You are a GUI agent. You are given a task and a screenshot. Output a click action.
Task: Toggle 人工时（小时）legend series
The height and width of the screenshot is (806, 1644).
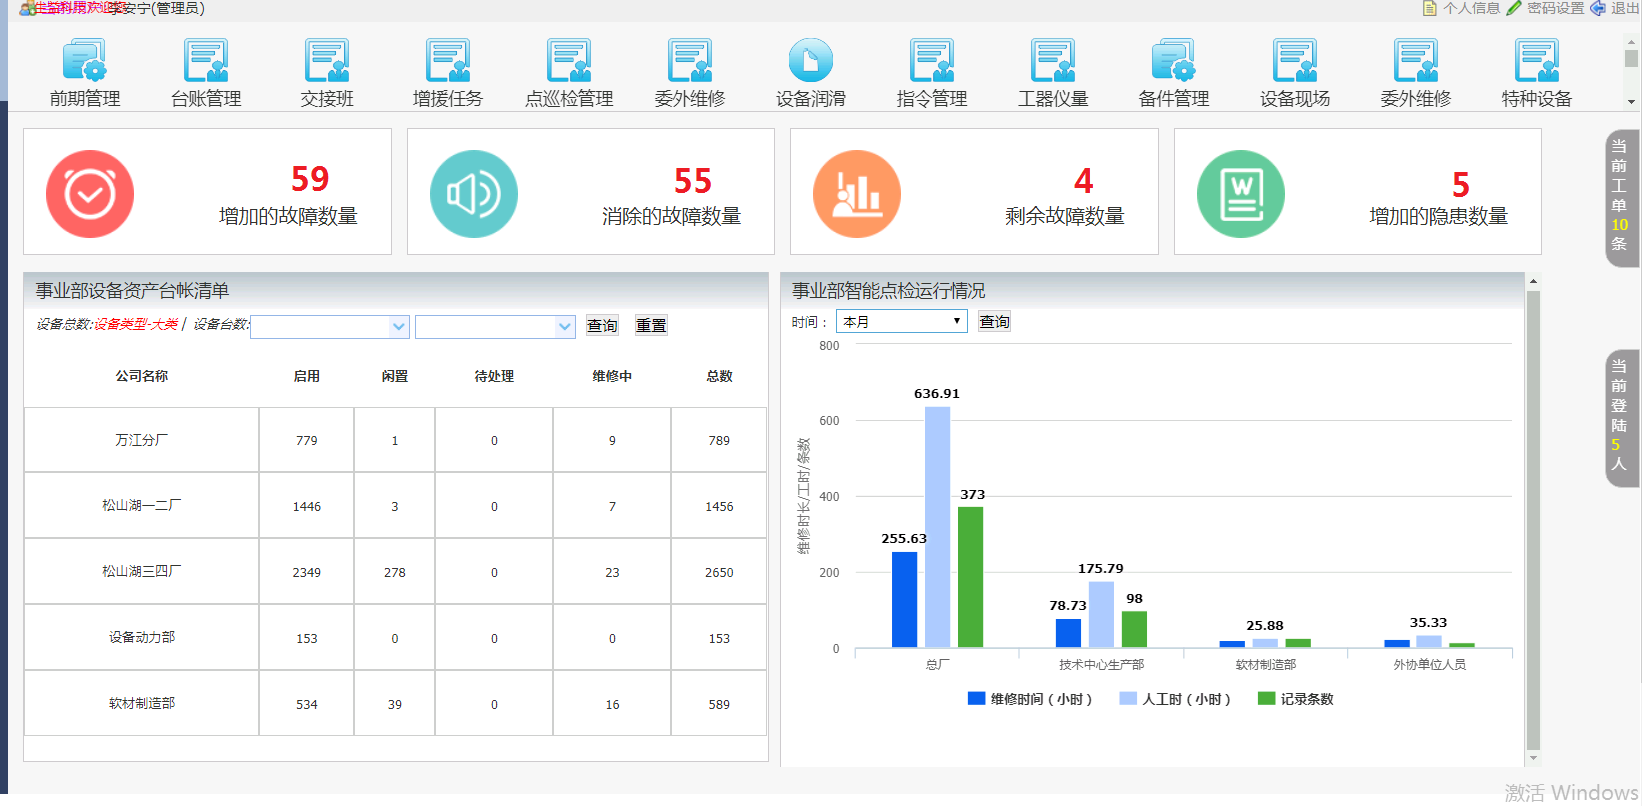pyautogui.click(x=1175, y=699)
